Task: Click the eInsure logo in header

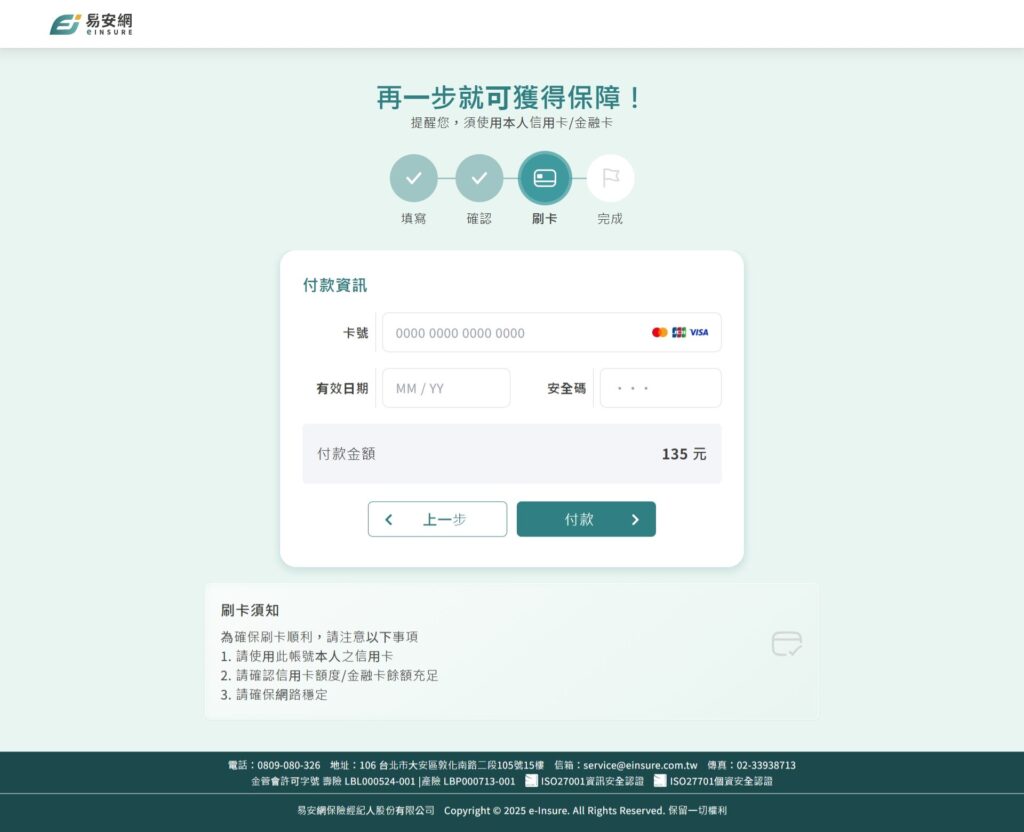Action: click(91, 24)
